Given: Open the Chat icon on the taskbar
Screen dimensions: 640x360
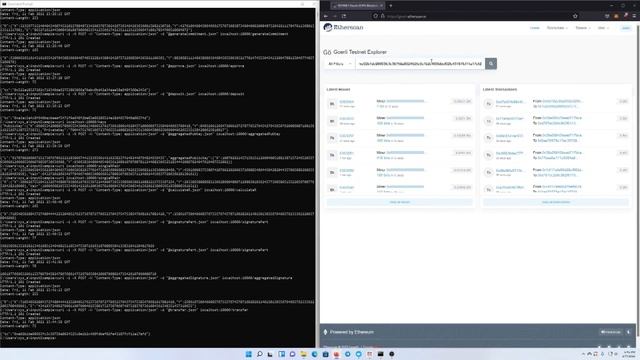Looking at the screenshot, I should (x=292, y=354).
